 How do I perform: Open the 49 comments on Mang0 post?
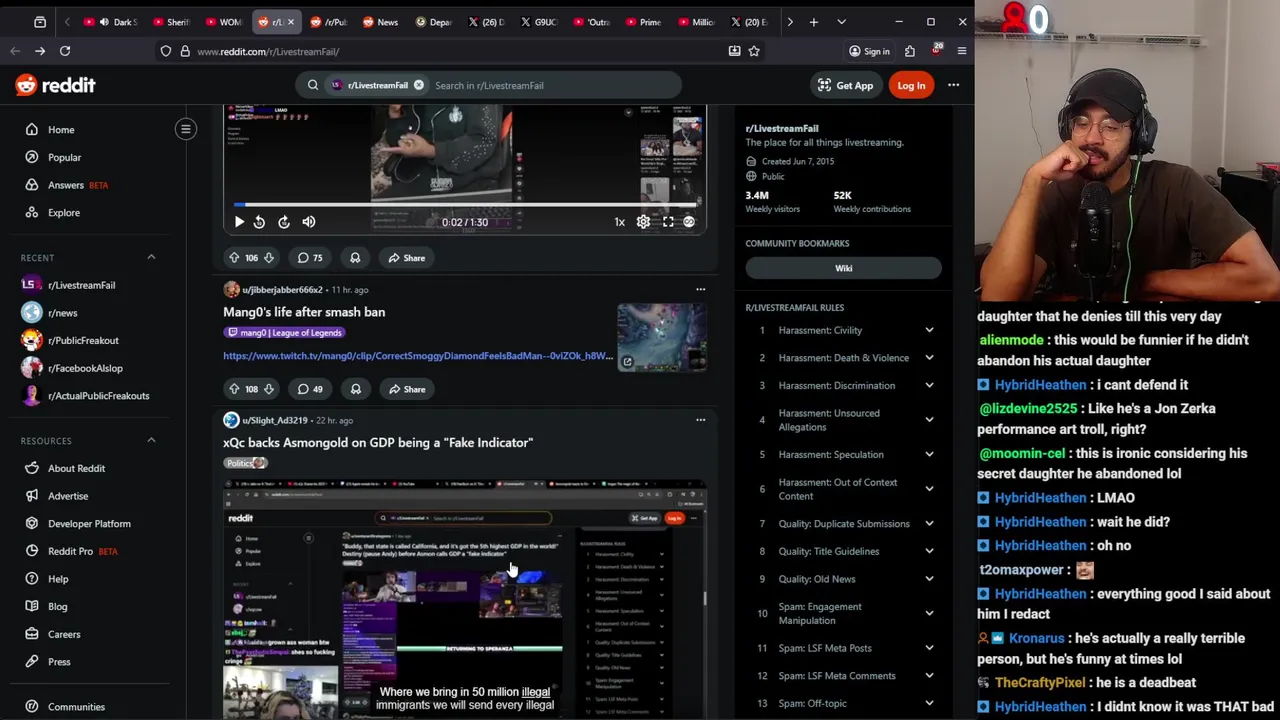[310, 389]
